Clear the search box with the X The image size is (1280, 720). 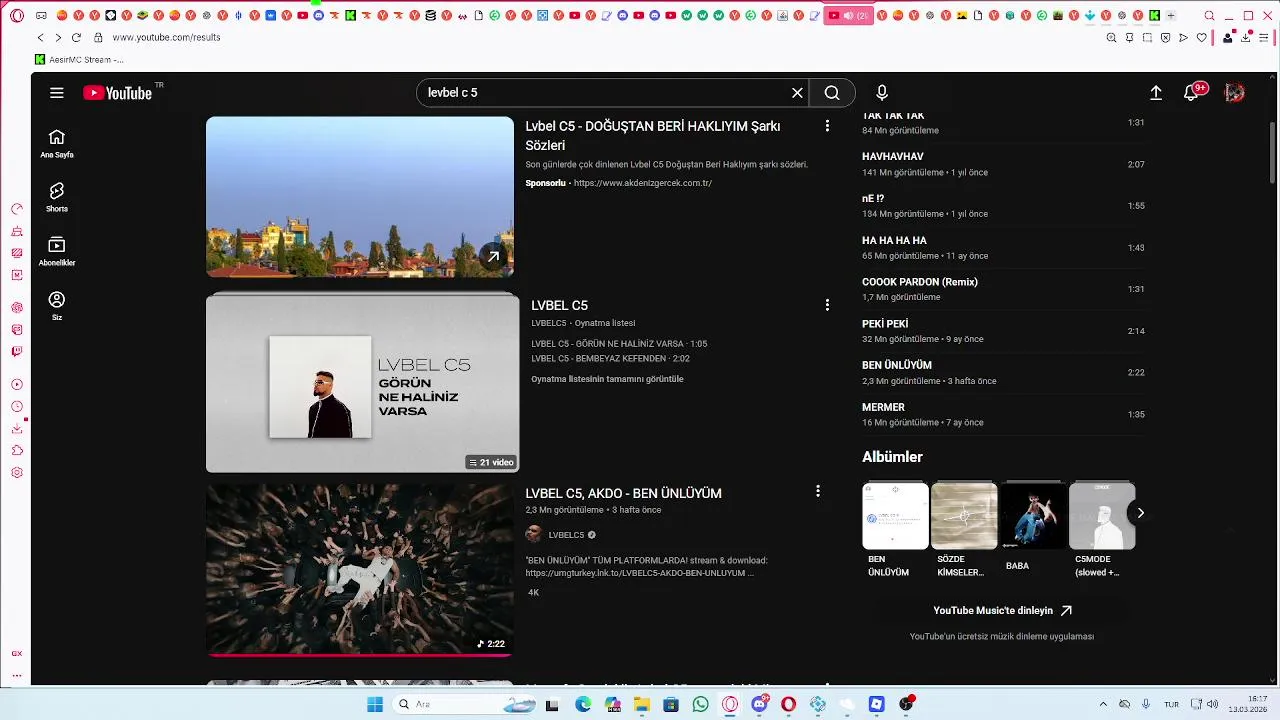tap(797, 93)
